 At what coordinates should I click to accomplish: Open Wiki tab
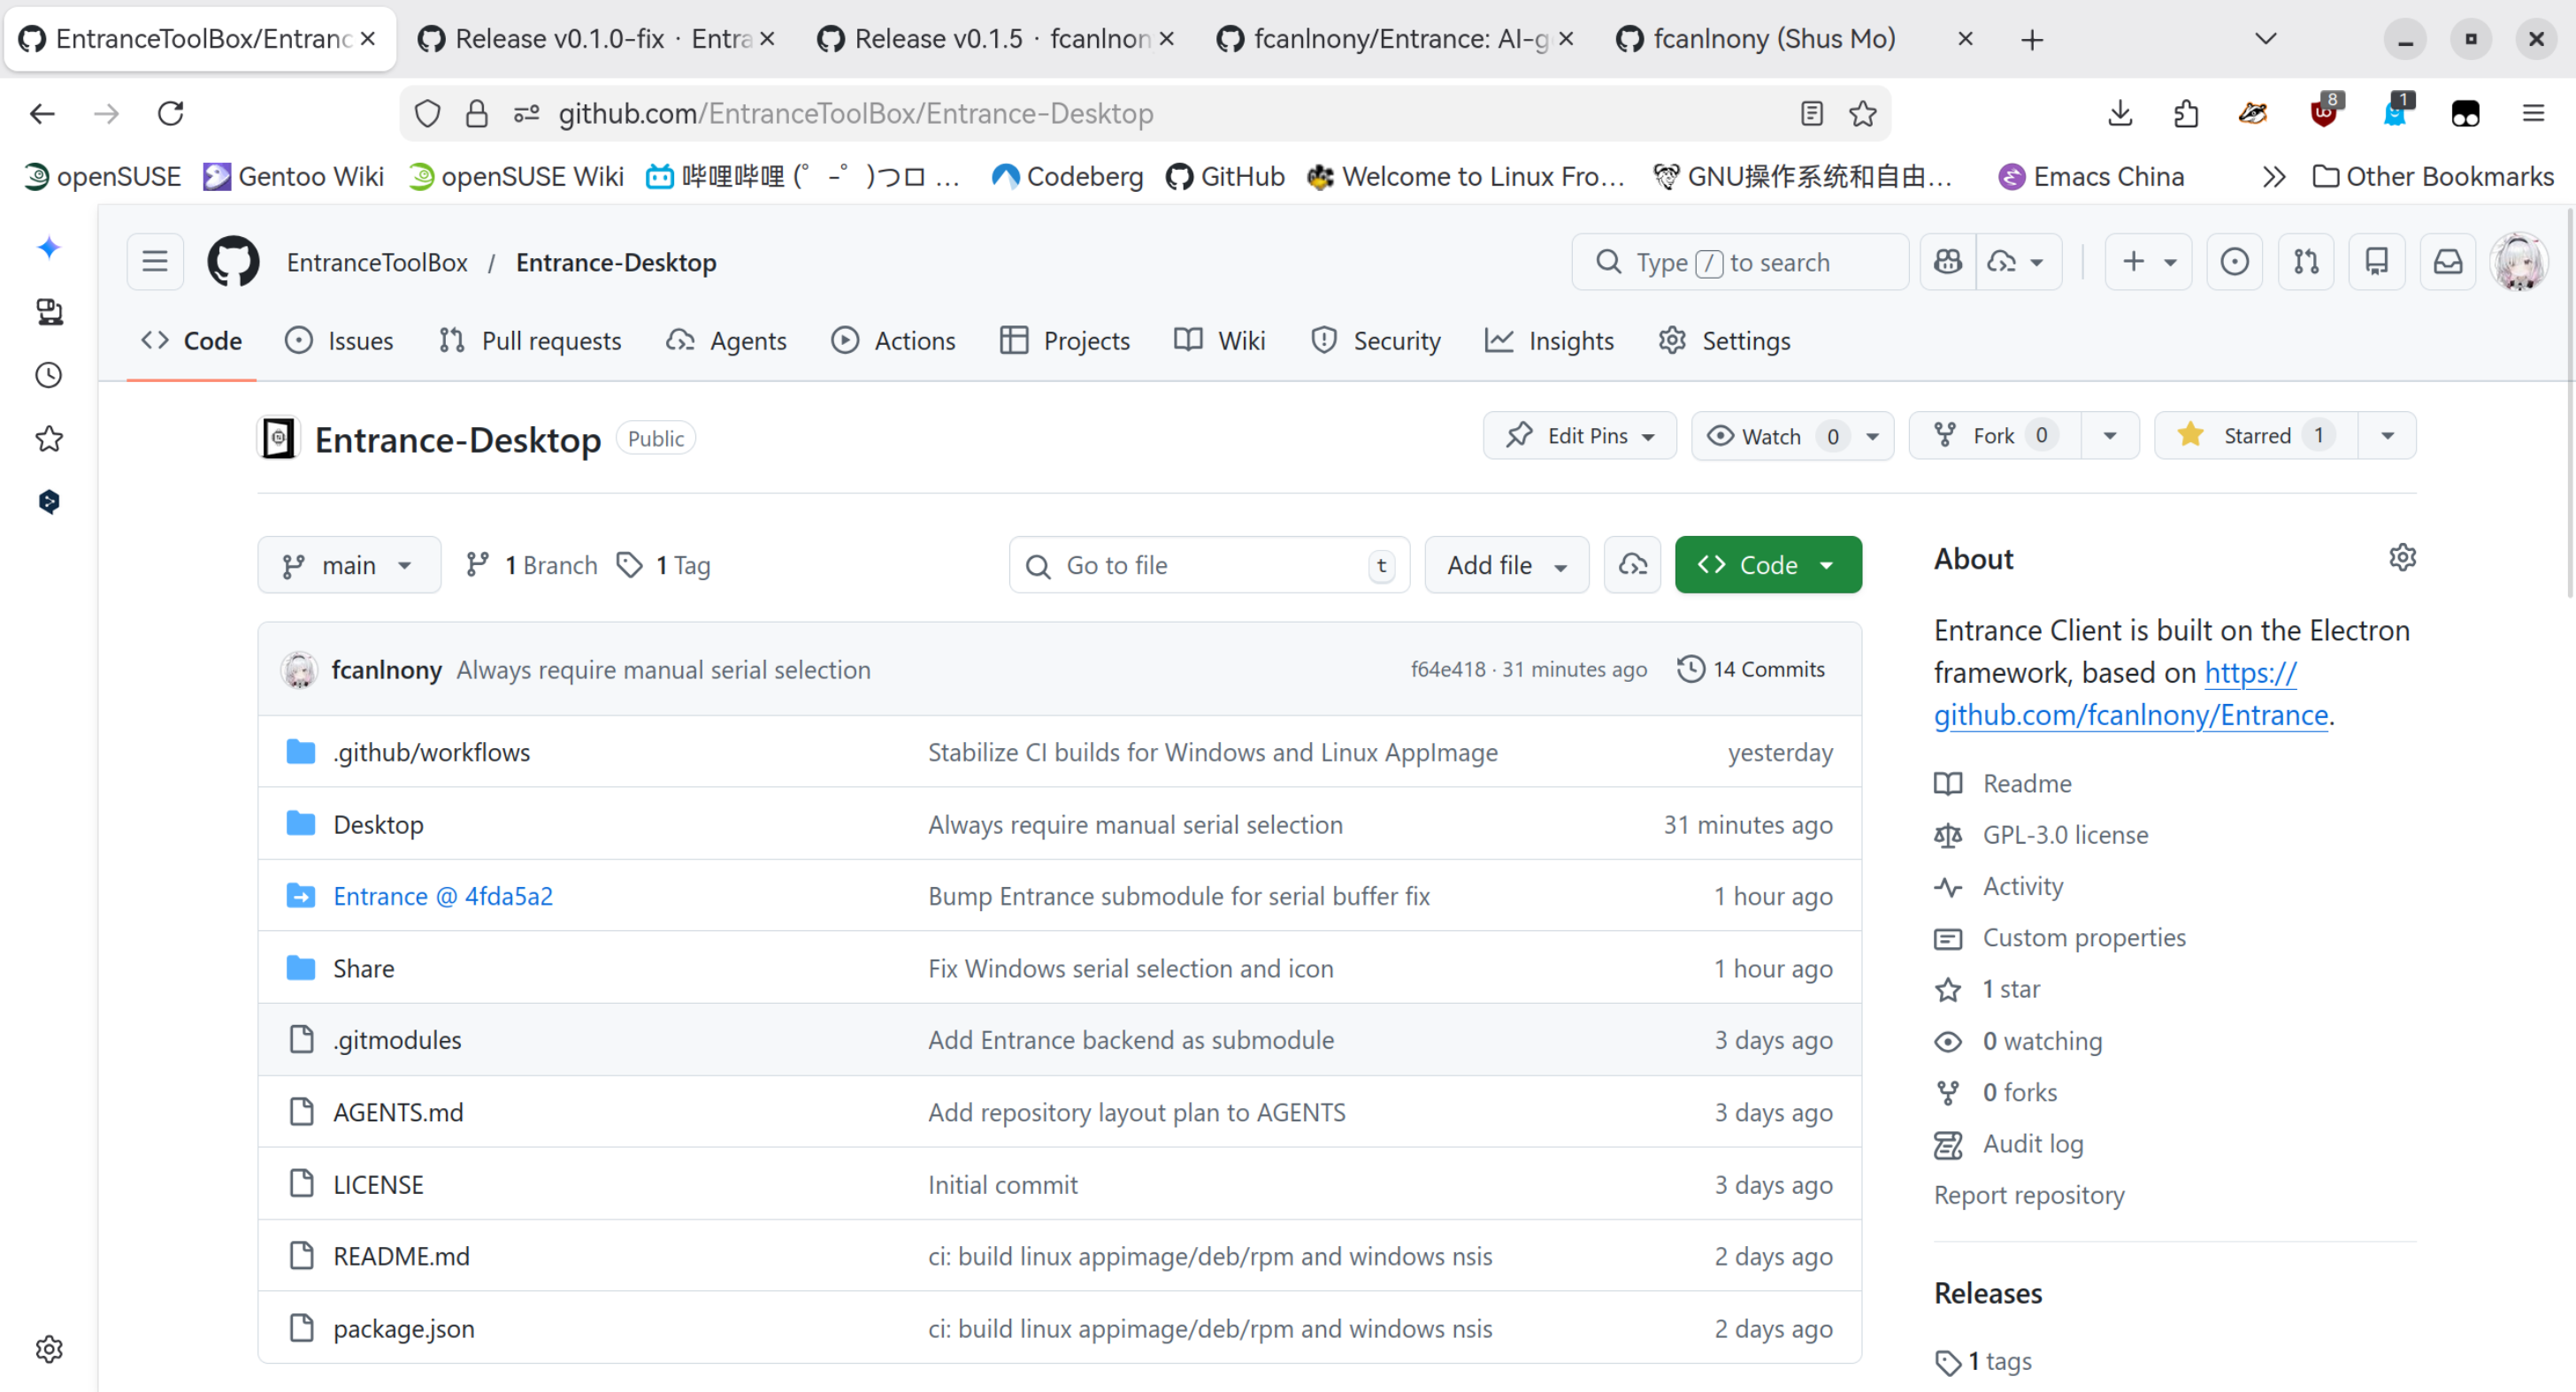pyautogui.click(x=1220, y=341)
